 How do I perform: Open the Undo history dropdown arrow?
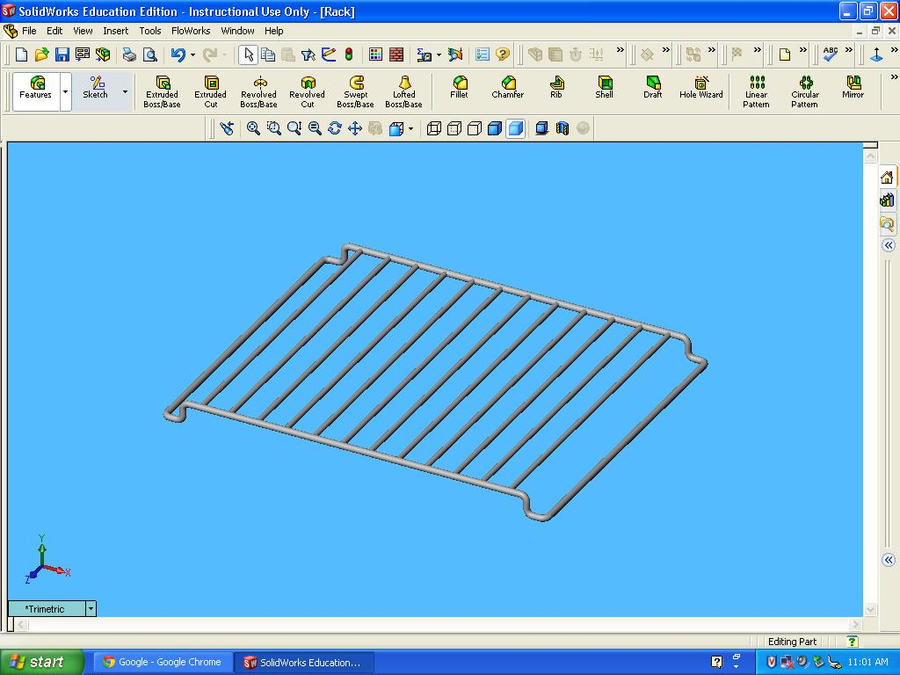pos(192,55)
